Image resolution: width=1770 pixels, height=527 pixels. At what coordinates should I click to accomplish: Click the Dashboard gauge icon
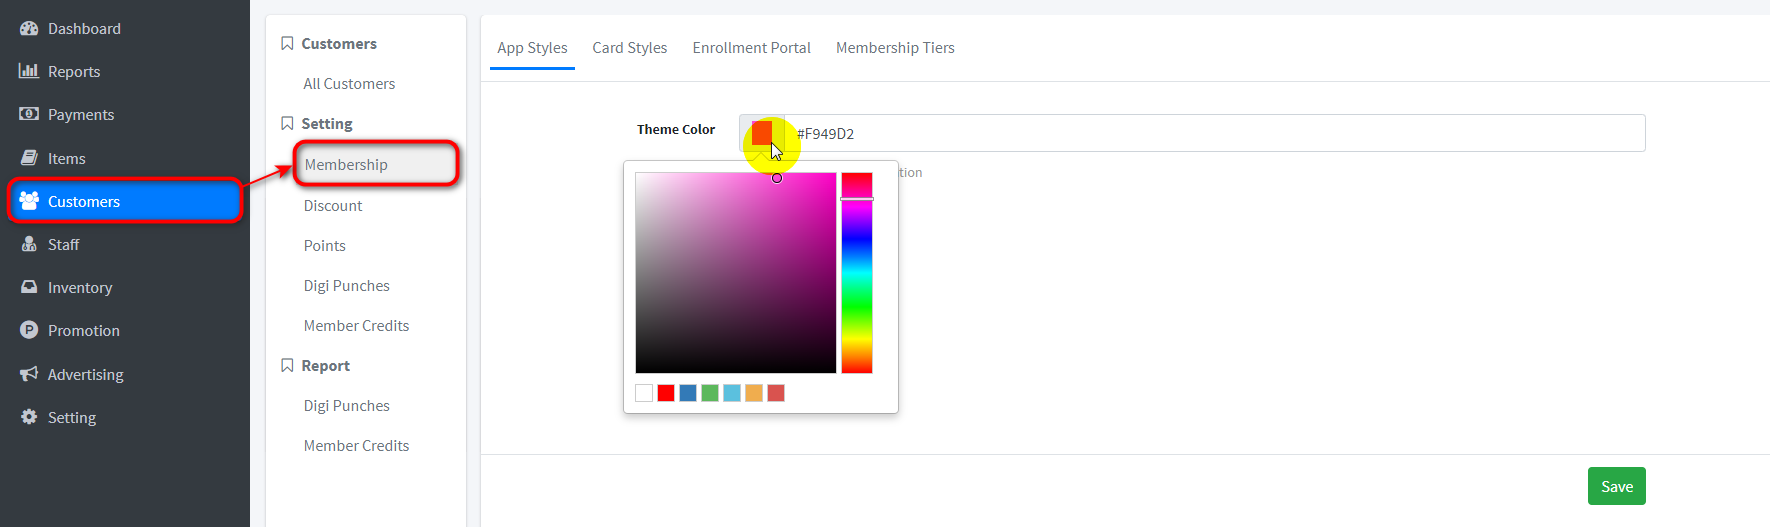point(29,28)
